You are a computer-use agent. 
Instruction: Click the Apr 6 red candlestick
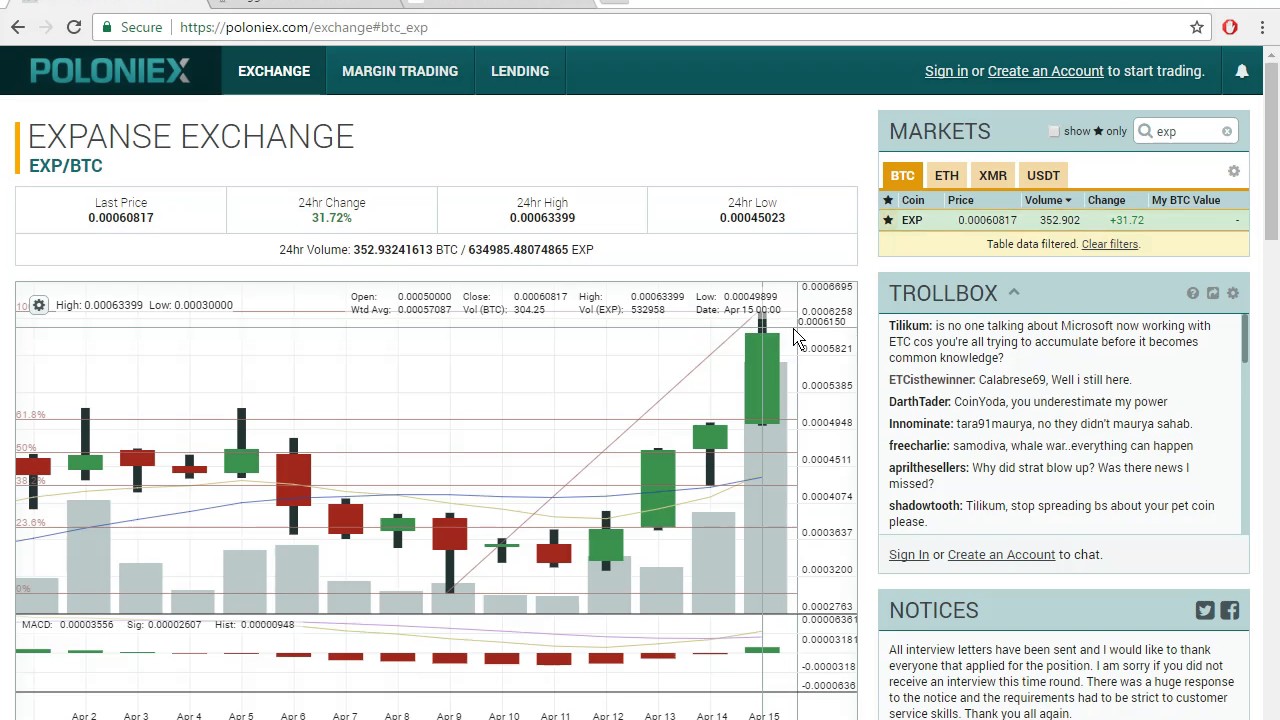click(x=293, y=481)
